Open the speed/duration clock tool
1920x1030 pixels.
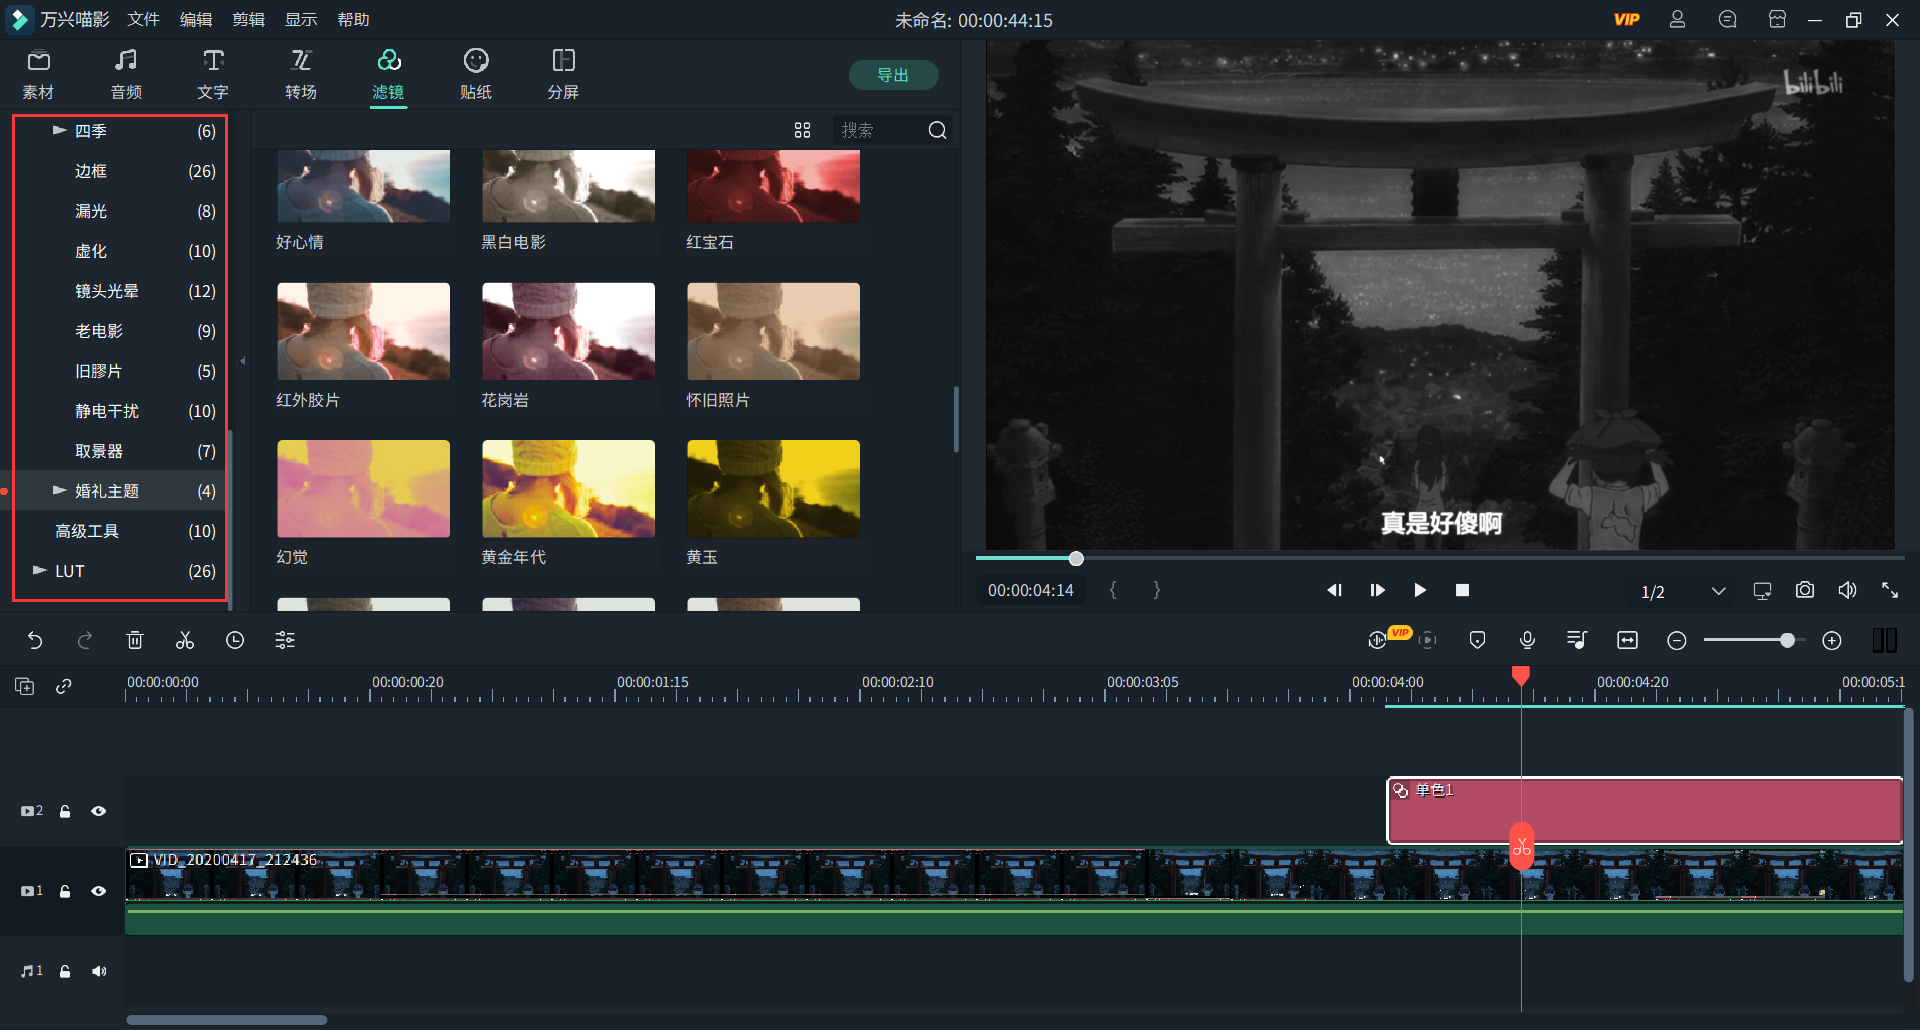pyautogui.click(x=235, y=640)
